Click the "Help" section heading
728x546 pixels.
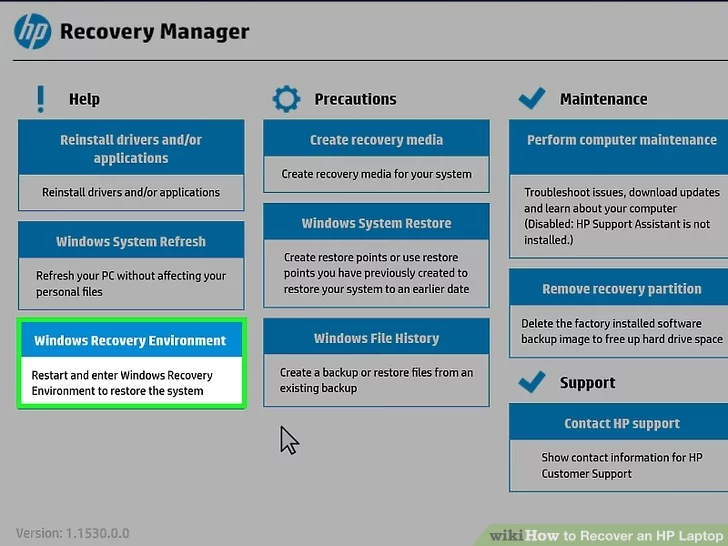click(84, 99)
